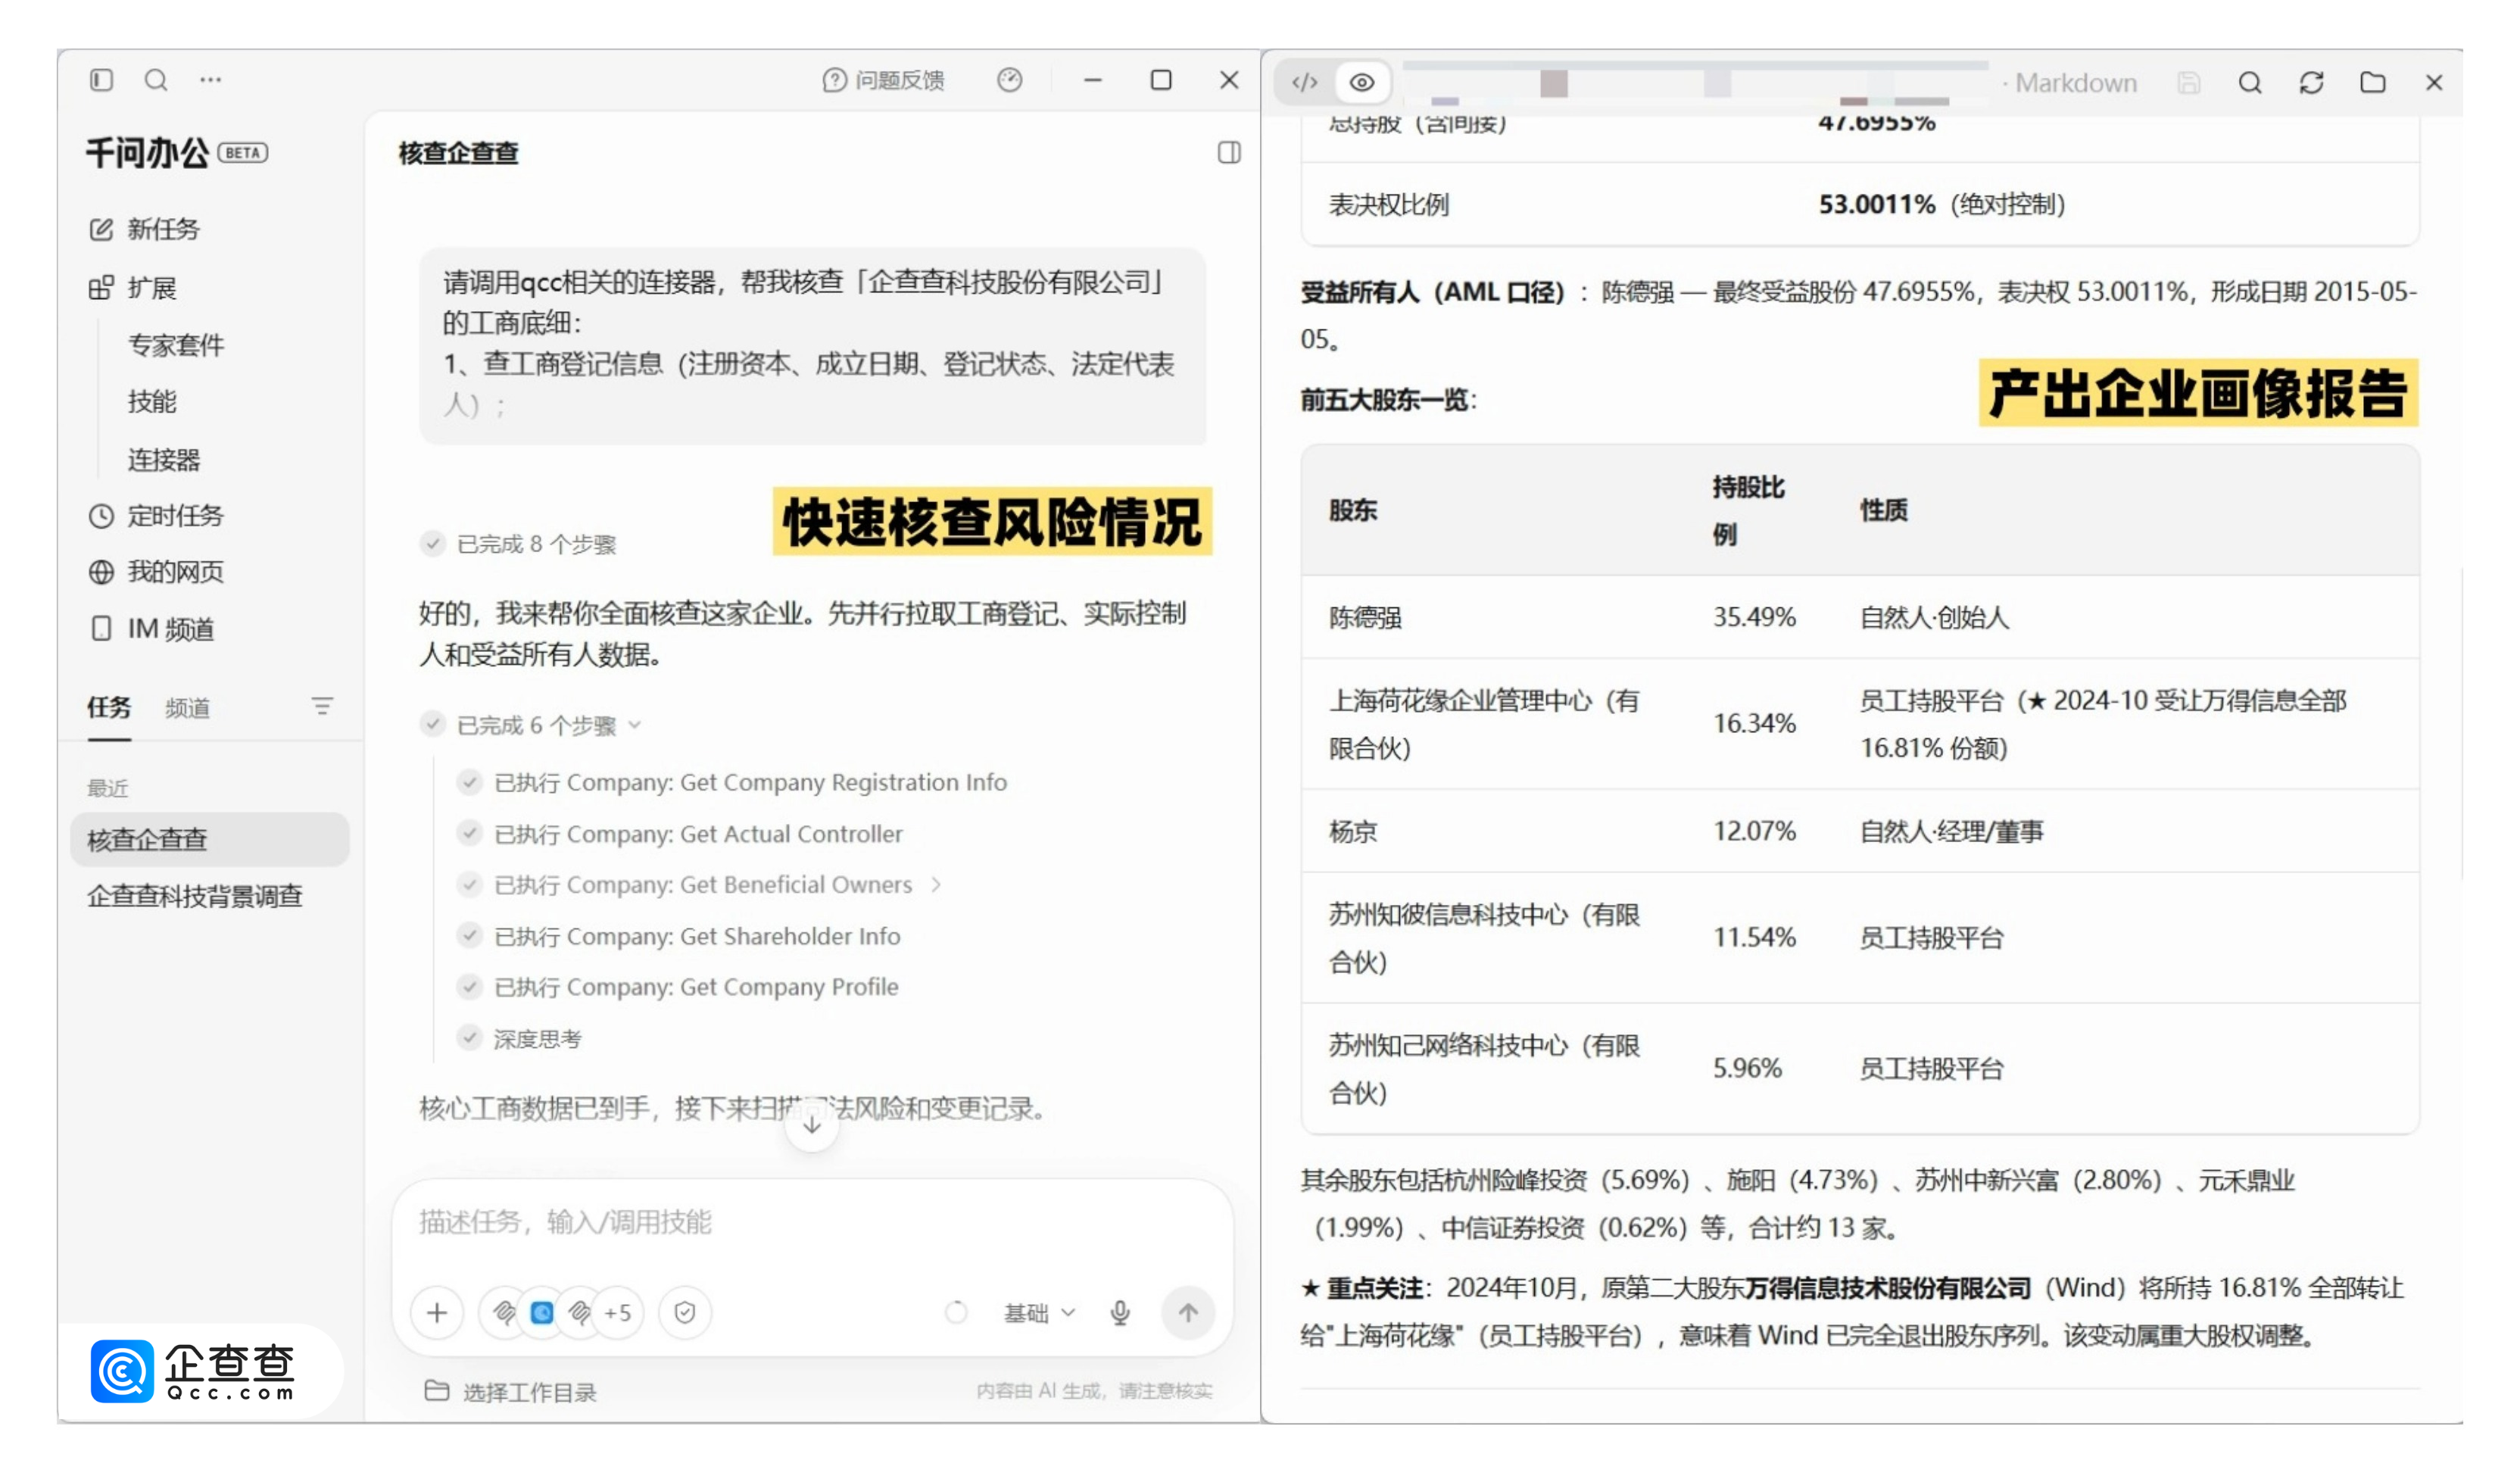The width and height of the screenshot is (2520, 1482).
Task: Open the Get Company Registration Info step
Action: 732,782
